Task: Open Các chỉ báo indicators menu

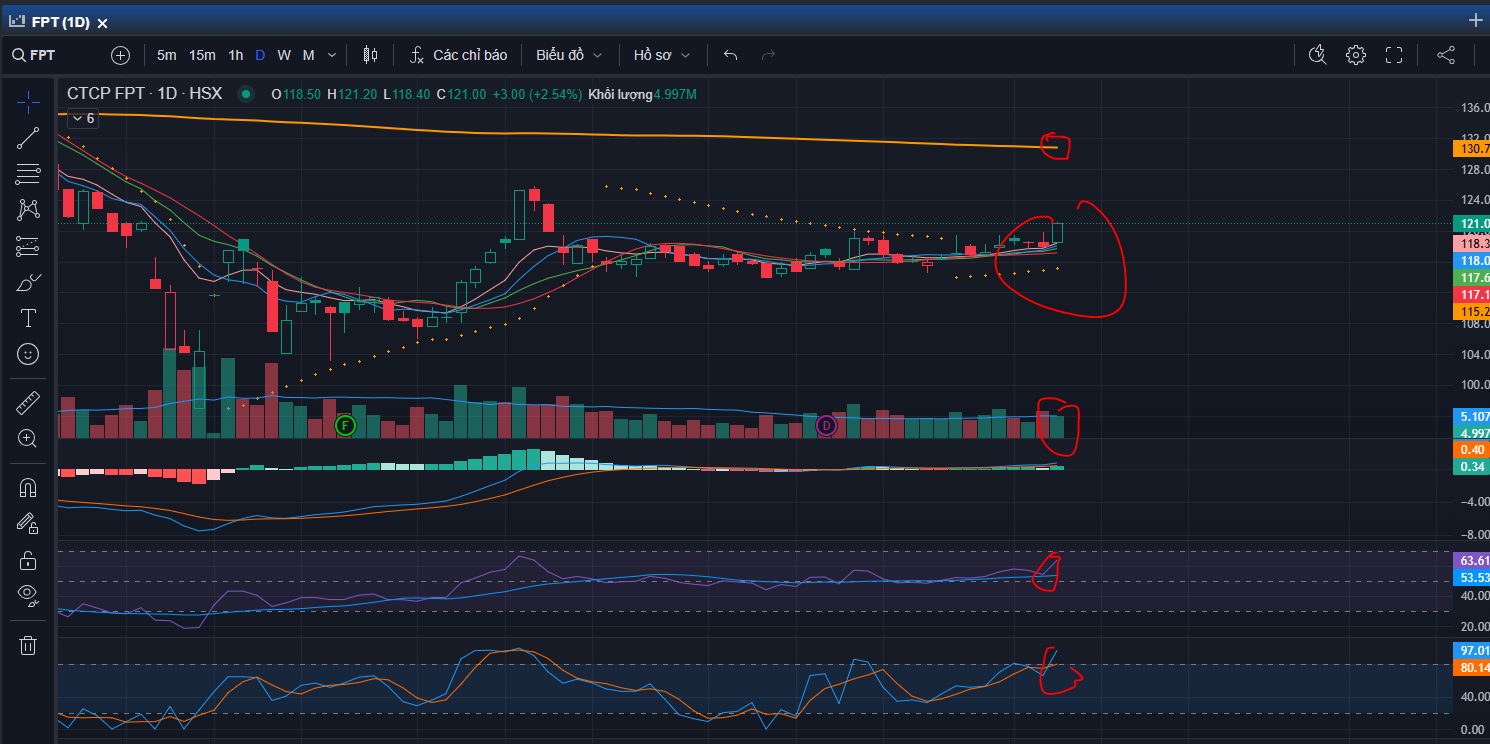Action: (459, 55)
